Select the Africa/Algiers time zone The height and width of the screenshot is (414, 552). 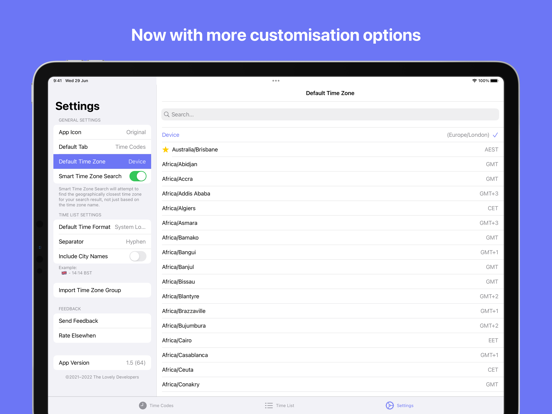tap(330, 208)
